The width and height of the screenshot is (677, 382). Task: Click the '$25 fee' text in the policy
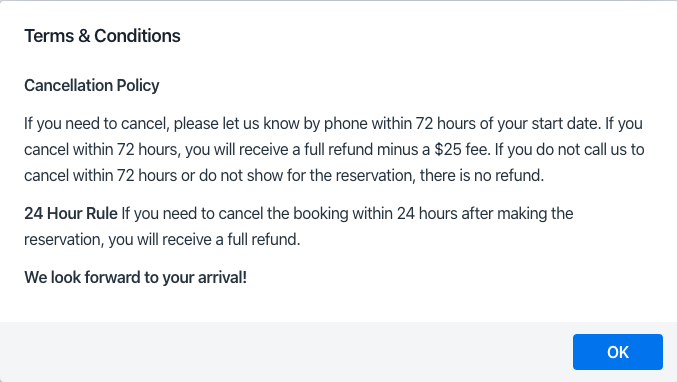coord(462,149)
